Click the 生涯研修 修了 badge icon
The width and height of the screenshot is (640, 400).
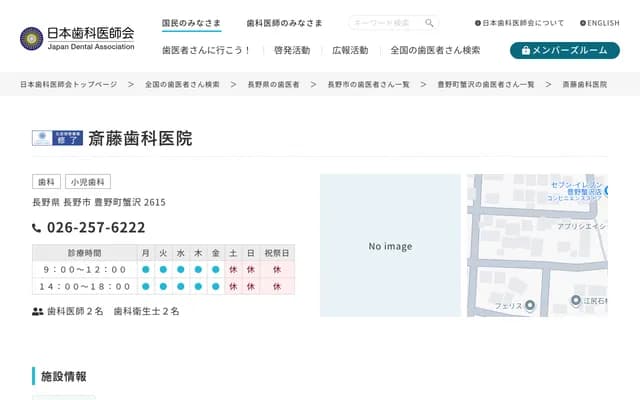pos(57,138)
